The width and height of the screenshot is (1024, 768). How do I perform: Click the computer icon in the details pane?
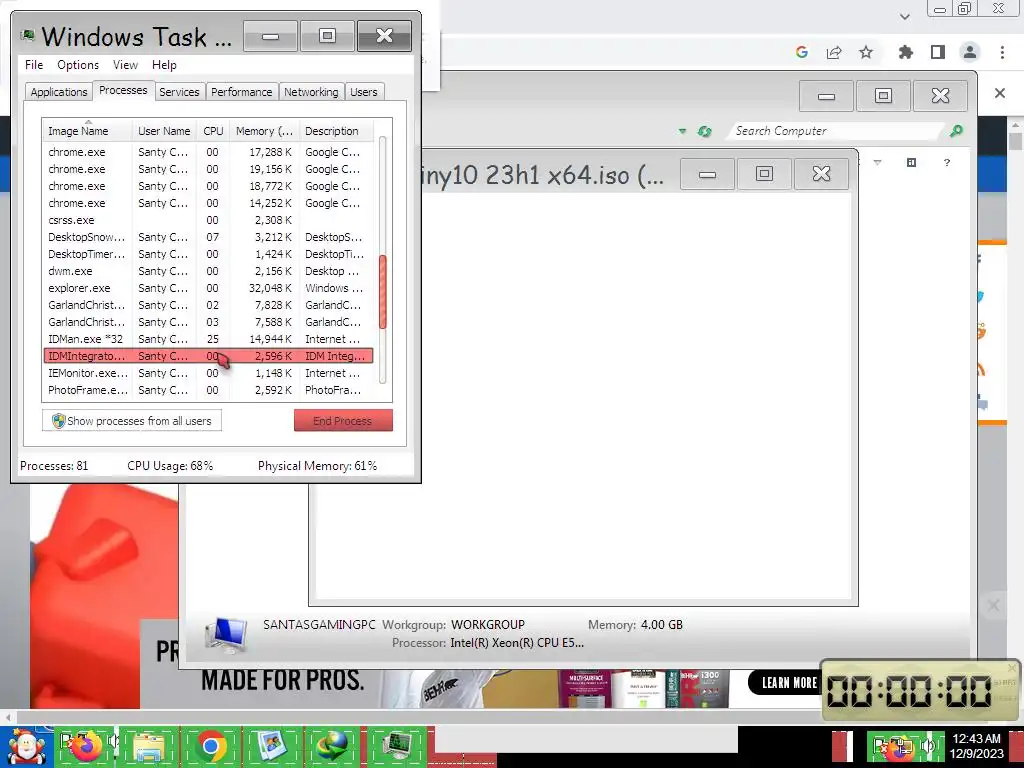[226, 633]
